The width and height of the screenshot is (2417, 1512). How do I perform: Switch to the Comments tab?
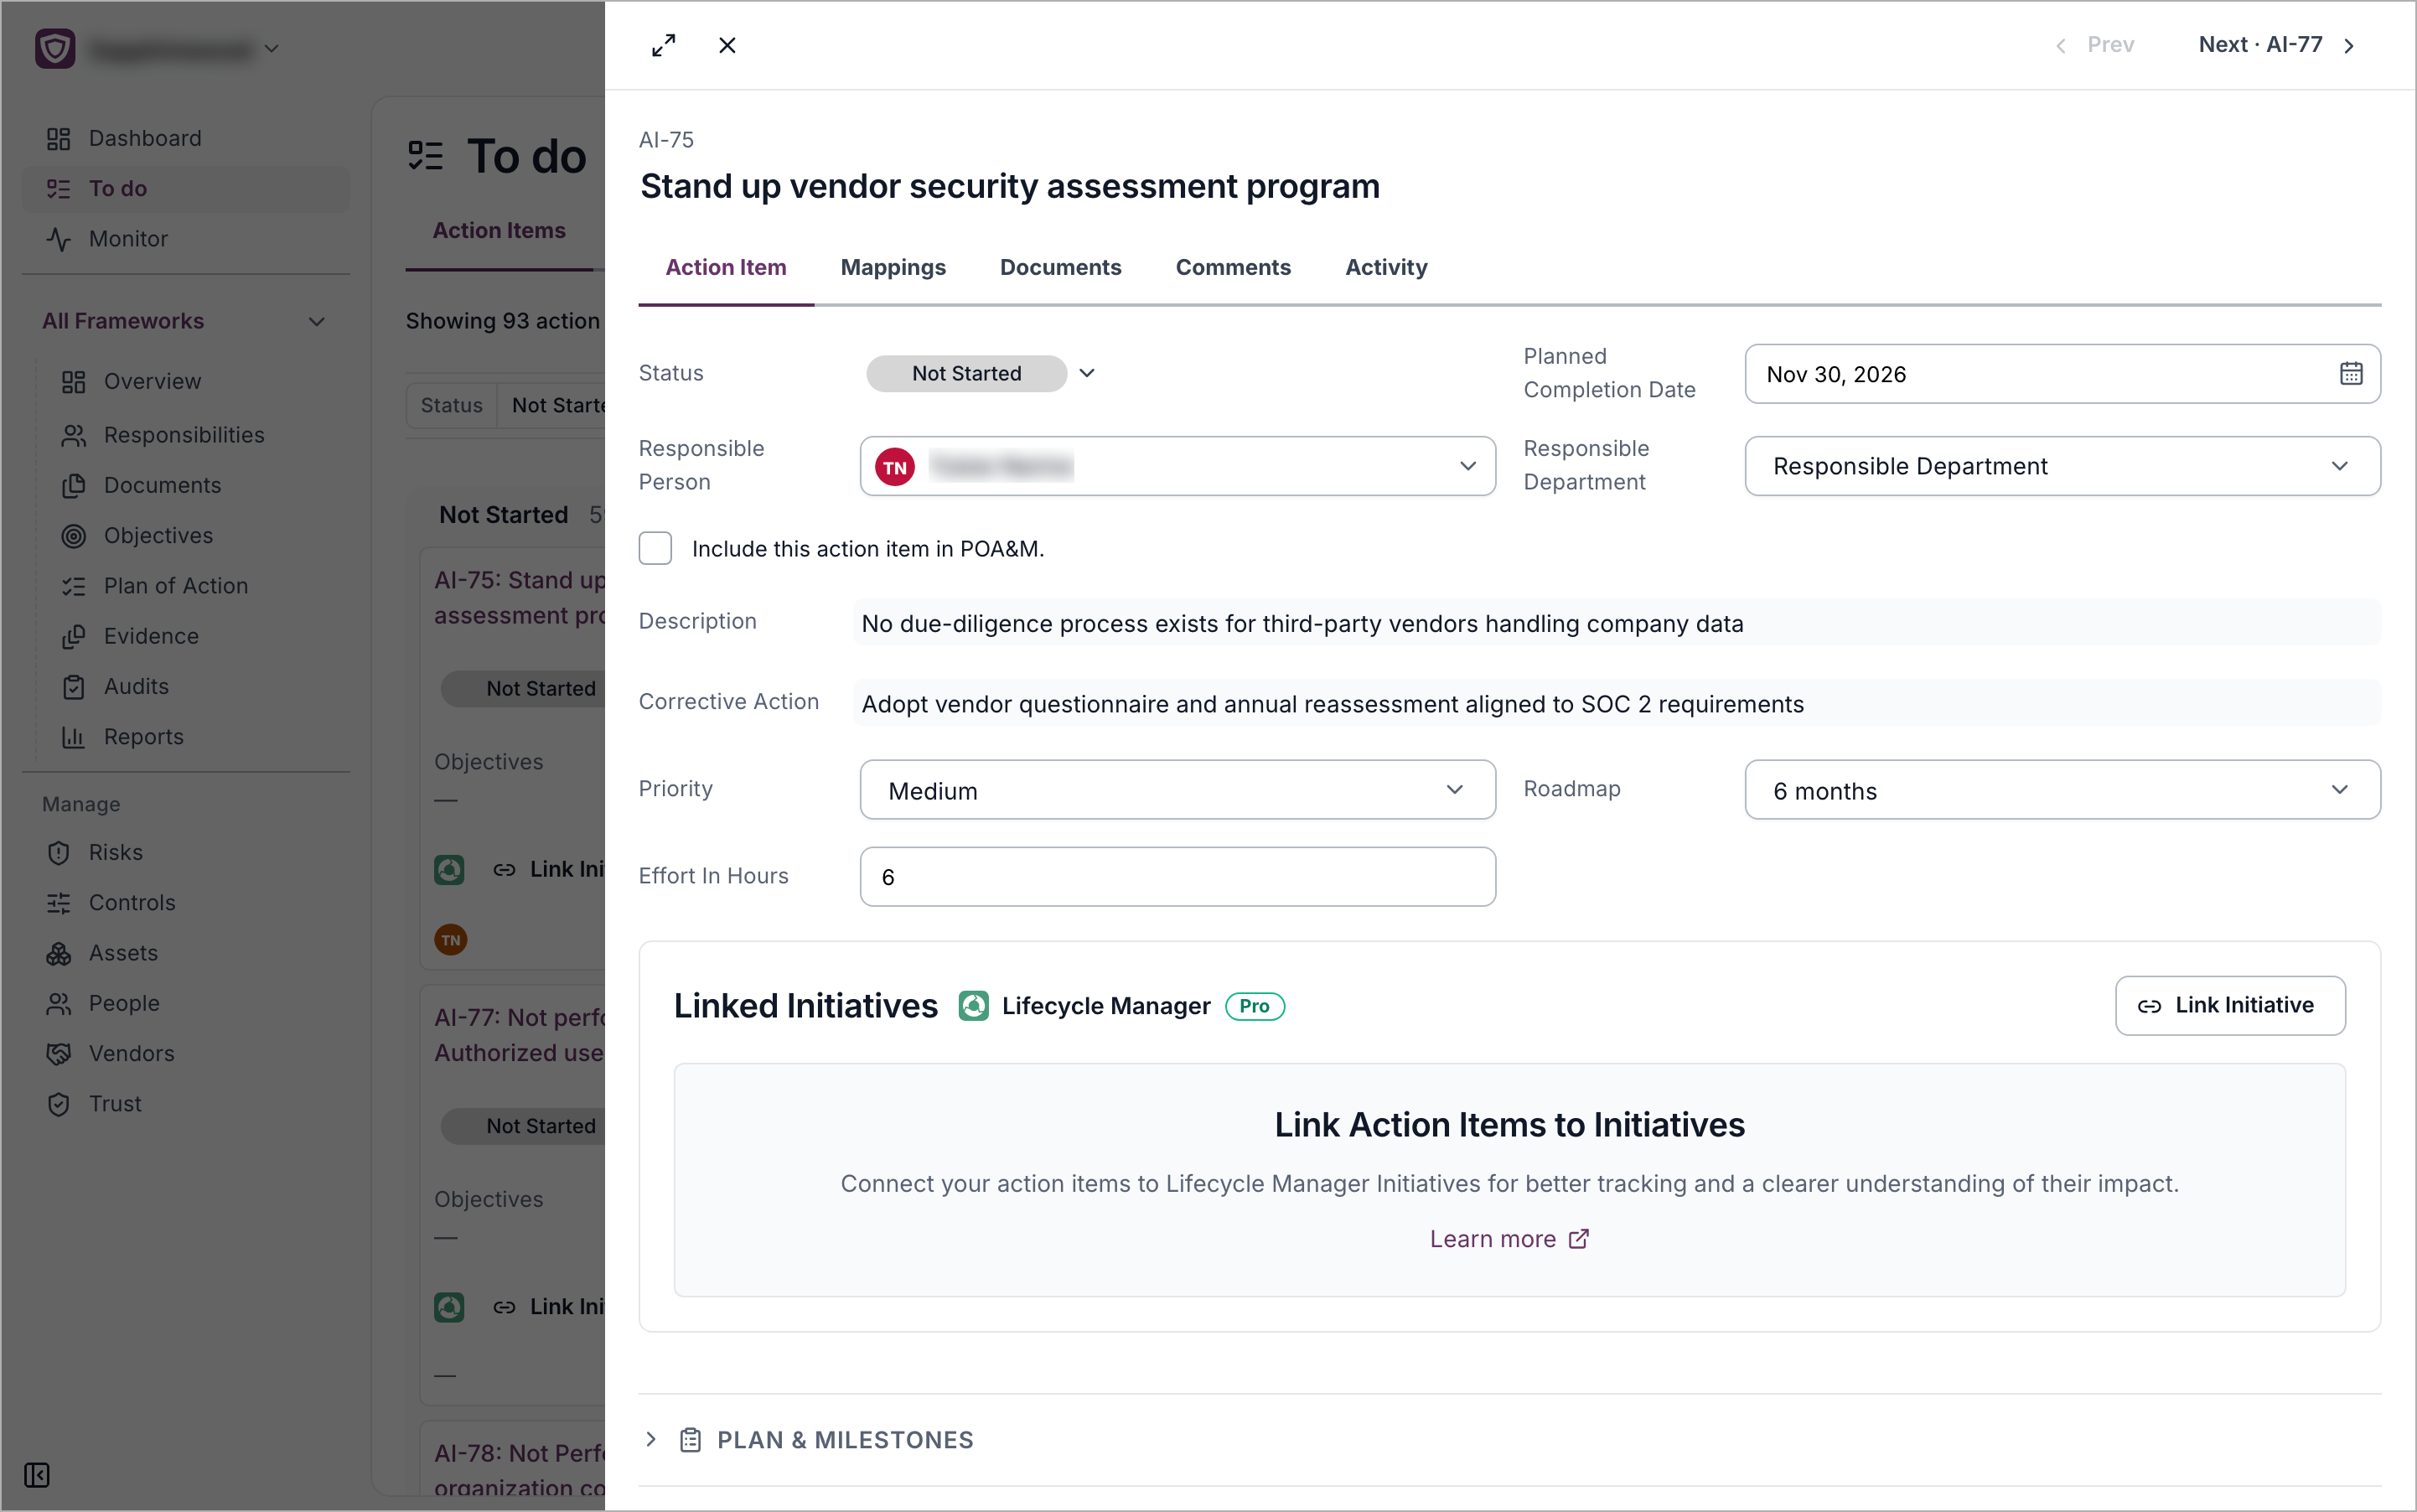coord(1232,267)
